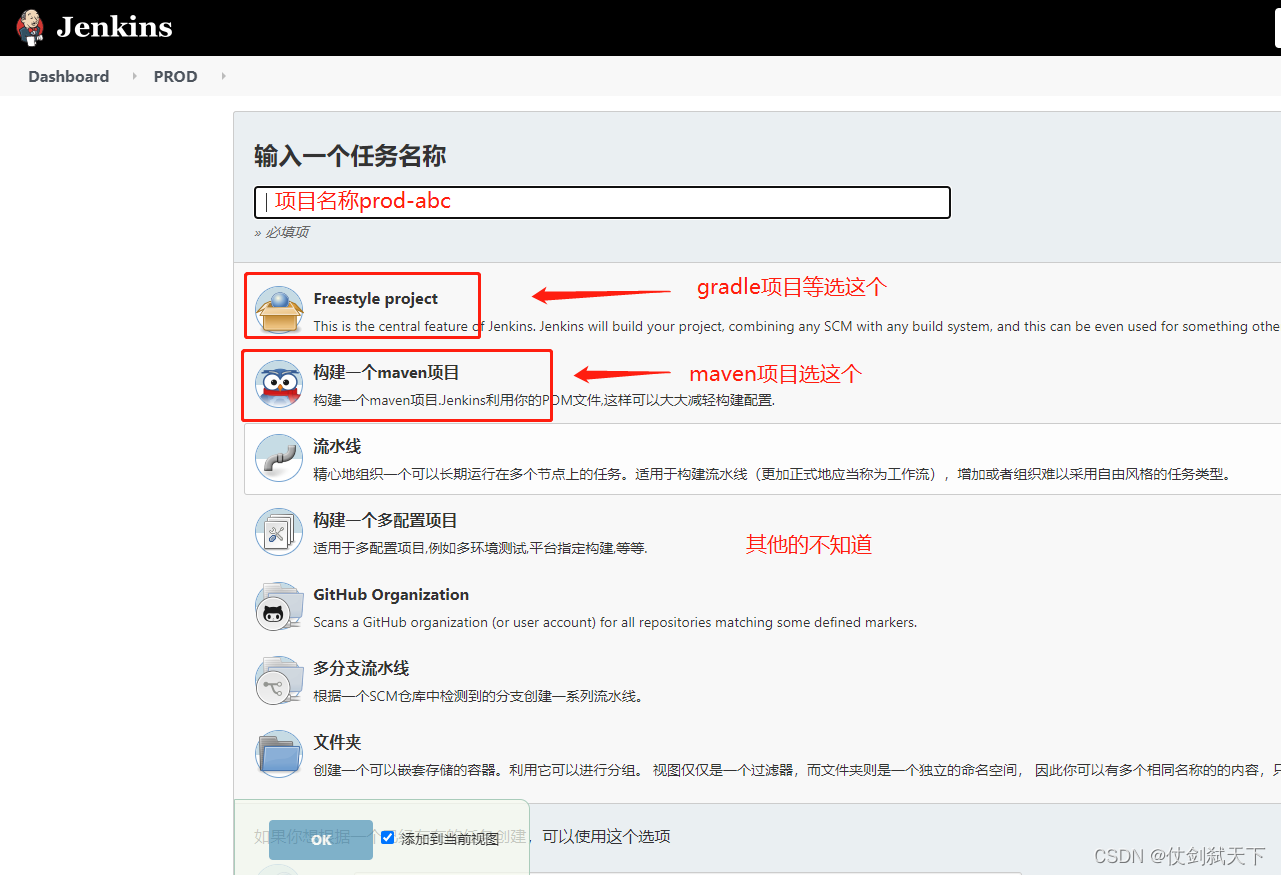Expand the breadcrumb arrow after PROD

222,76
